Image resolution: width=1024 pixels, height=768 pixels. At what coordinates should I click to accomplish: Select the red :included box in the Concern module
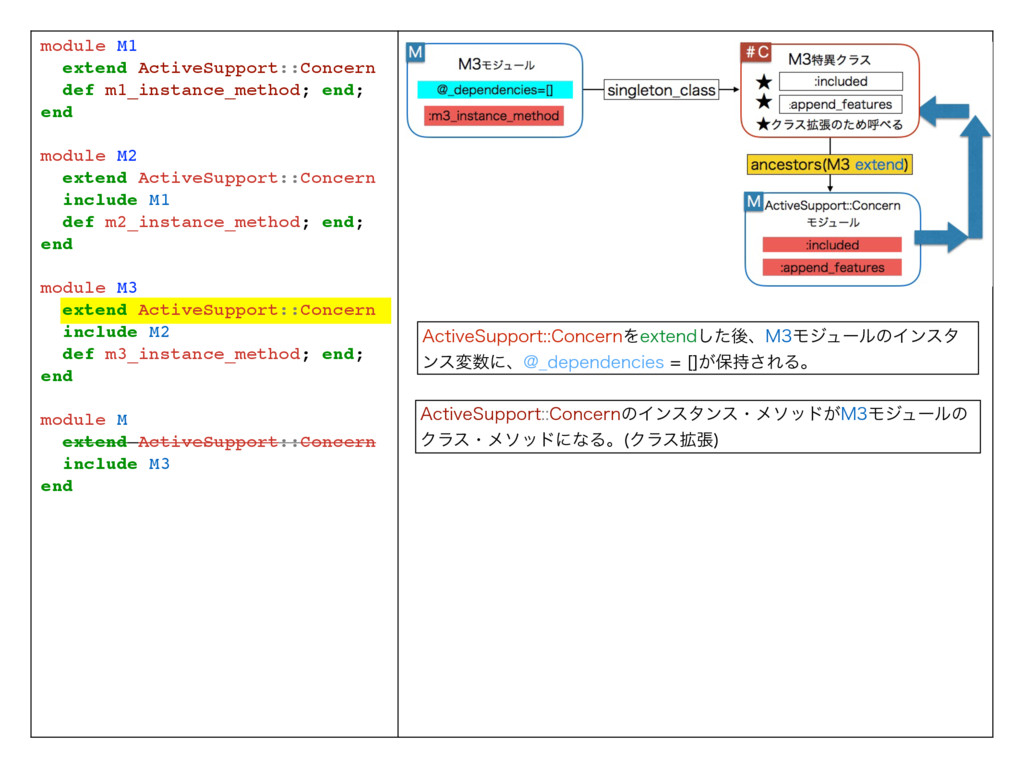click(x=832, y=245)
